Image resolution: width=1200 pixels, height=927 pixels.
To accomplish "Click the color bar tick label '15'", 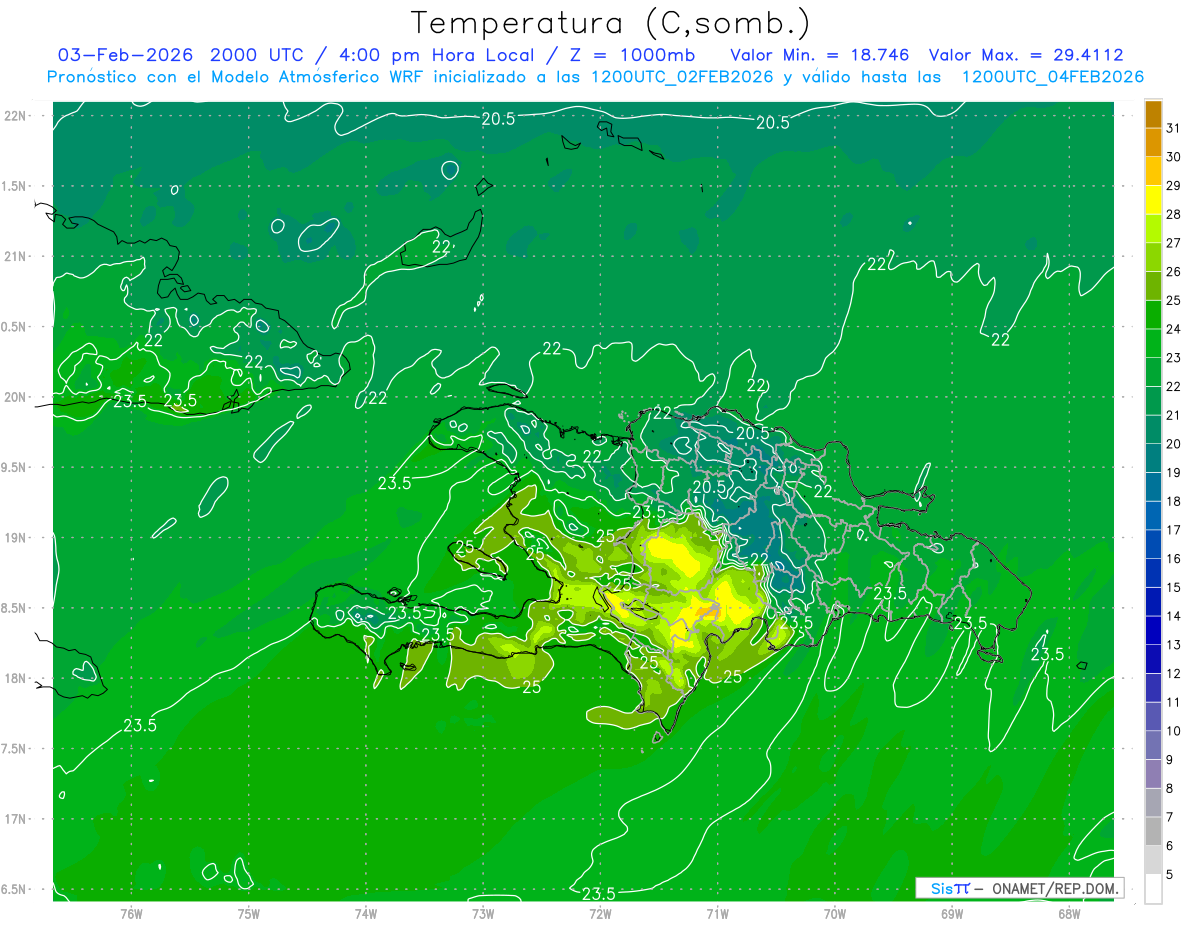I will point(1174,587).
